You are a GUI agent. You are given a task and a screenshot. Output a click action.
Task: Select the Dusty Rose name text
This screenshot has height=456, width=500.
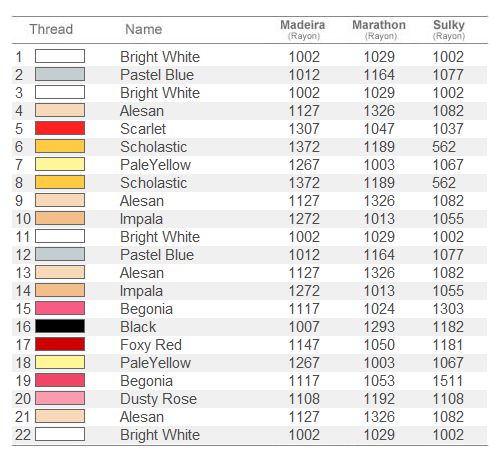pos(158,399)
